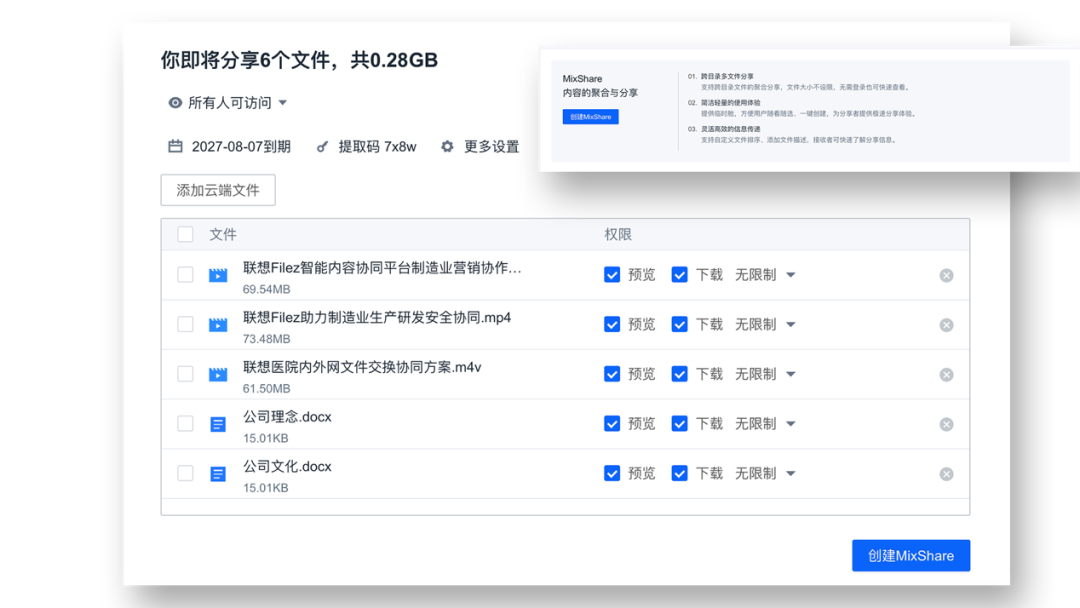1080x608 pixels.
Task: Click file name 公司文化.docx
Action: point(287,466)
